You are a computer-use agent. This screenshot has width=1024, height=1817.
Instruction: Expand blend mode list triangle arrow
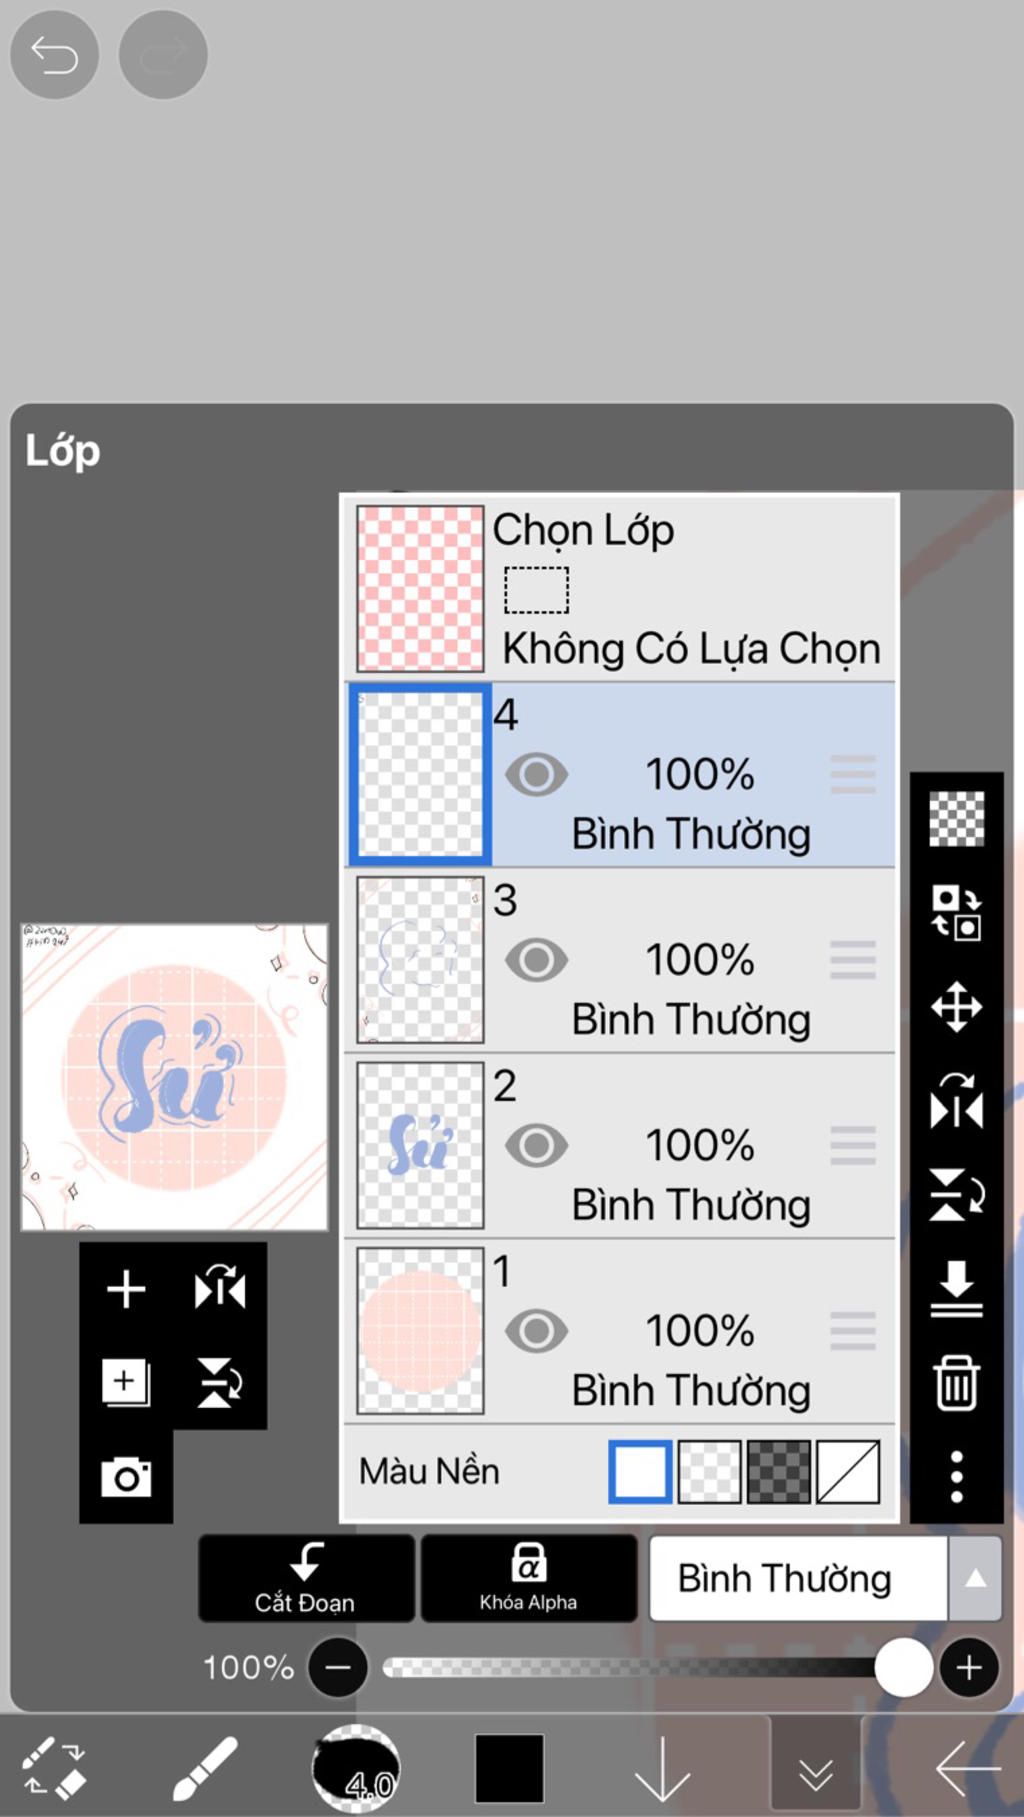pyautogui.click(x=975, y=1578)
